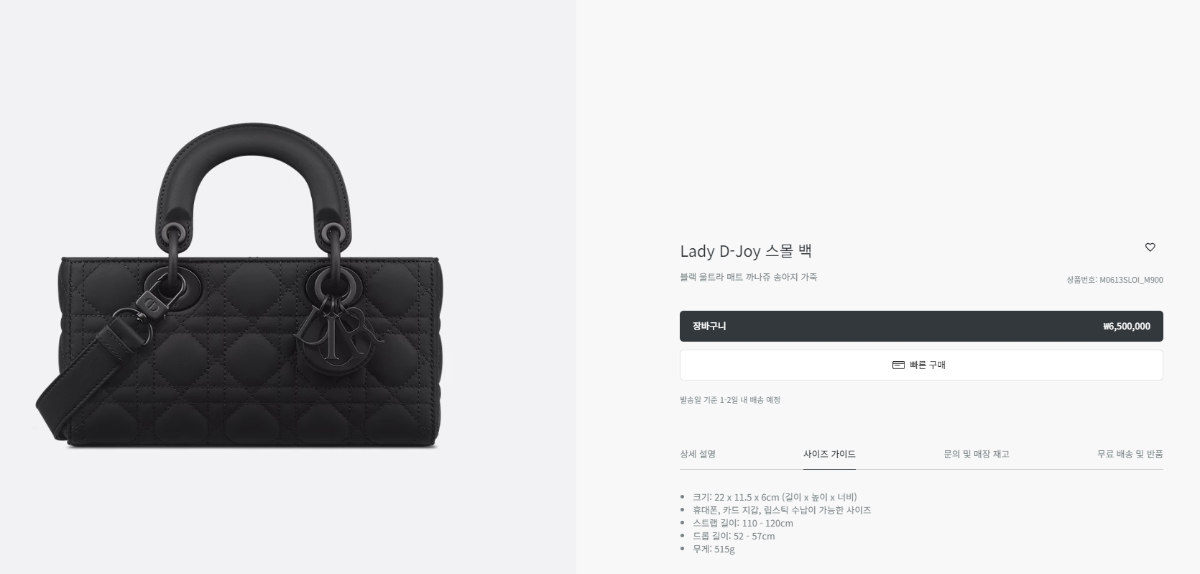
Task: Select the 사이즈 가이드 tab
Action: coord(829,454)
